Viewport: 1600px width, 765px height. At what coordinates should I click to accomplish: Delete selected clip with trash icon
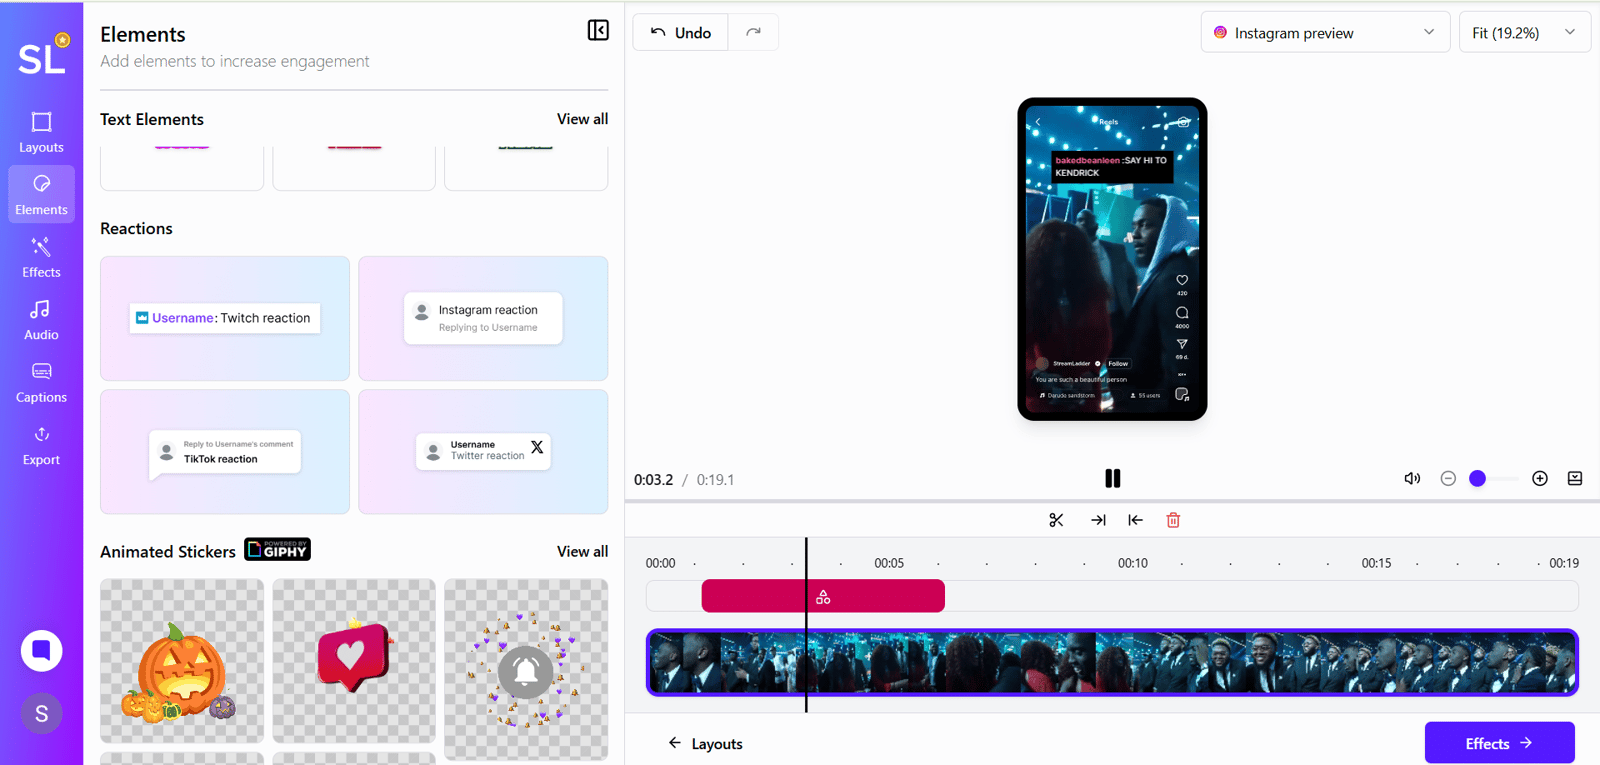tap(1173, 520)
